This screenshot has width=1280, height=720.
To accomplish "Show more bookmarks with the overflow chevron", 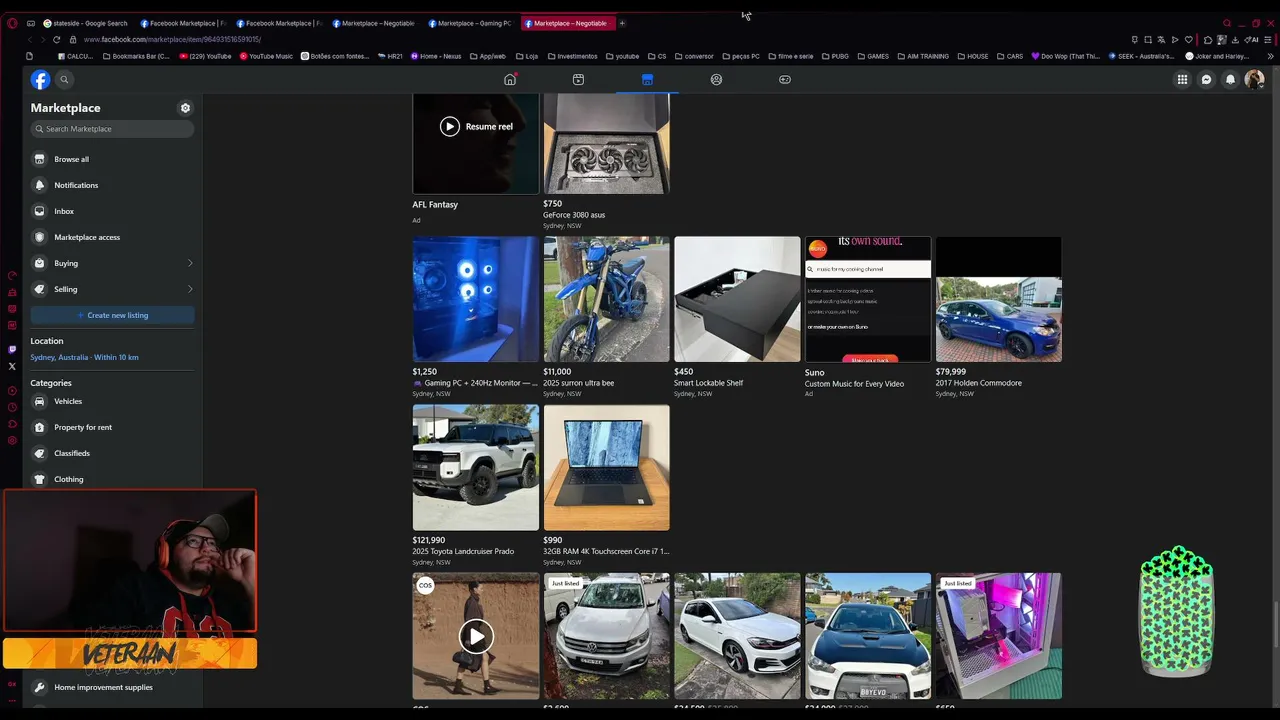I will [1270, 56].
